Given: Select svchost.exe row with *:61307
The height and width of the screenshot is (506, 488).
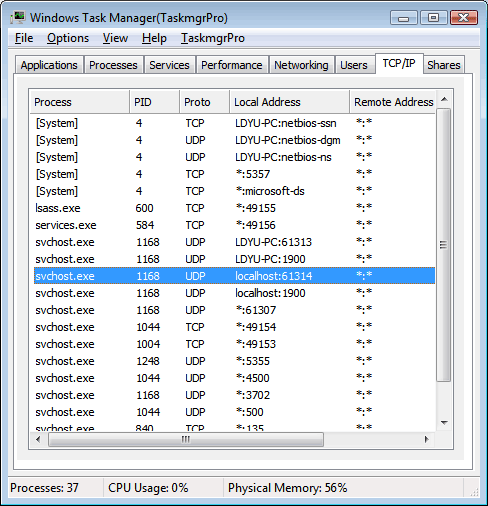Looking at the screenshot, I should (x=234, y=310).
